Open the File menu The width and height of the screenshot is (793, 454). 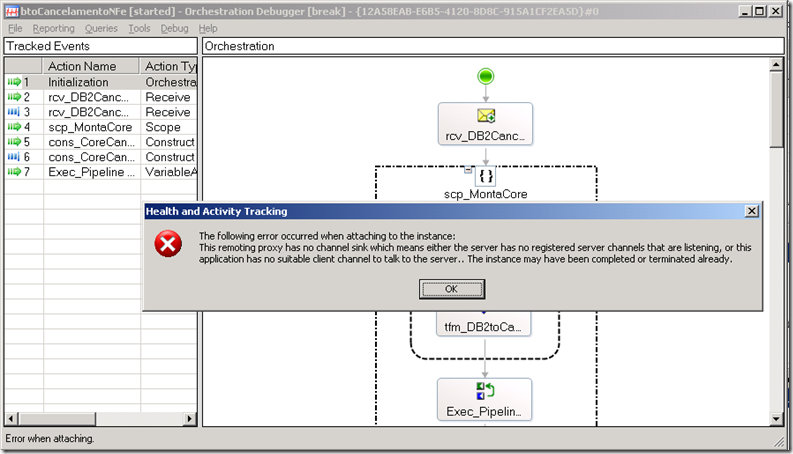pos(15,28)
